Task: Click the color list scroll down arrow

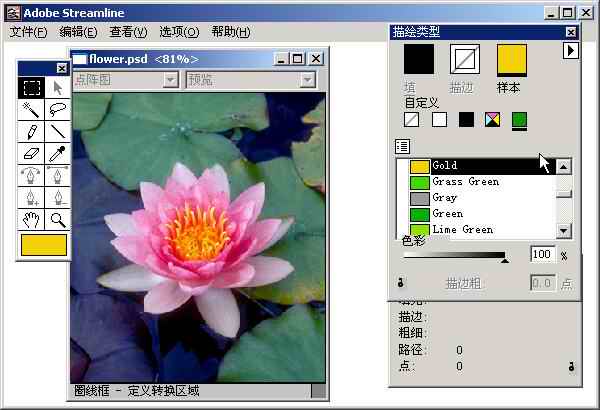Action: tap(564, 231)
